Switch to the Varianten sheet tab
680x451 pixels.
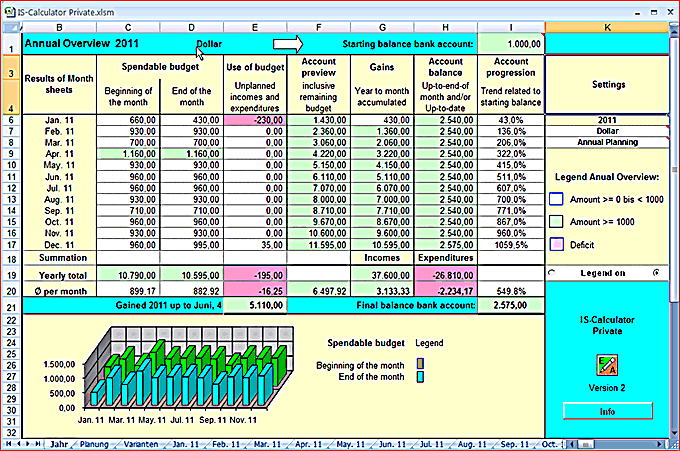(141, 444)
